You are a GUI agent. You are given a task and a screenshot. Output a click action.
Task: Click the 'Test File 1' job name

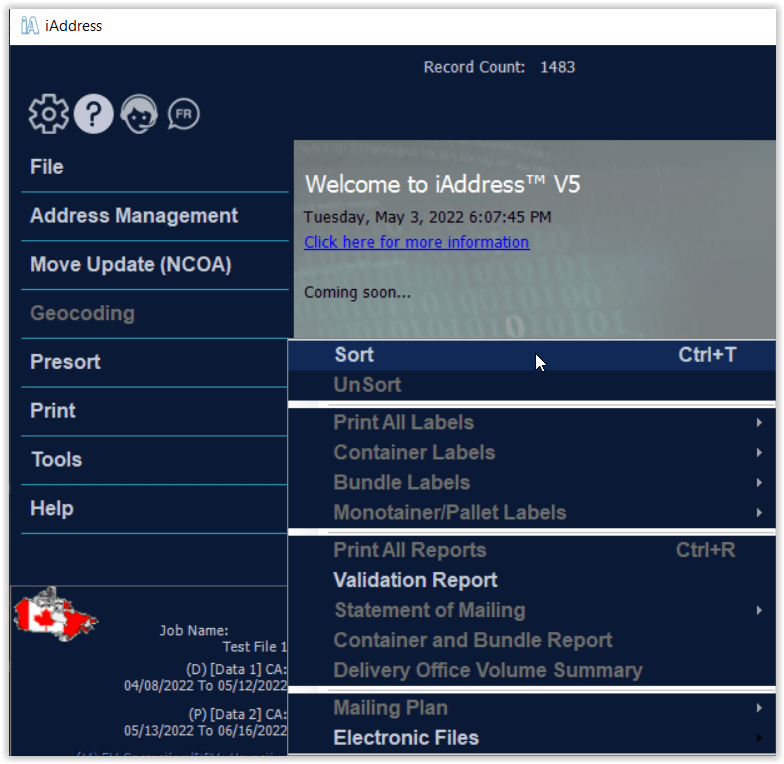254,647
